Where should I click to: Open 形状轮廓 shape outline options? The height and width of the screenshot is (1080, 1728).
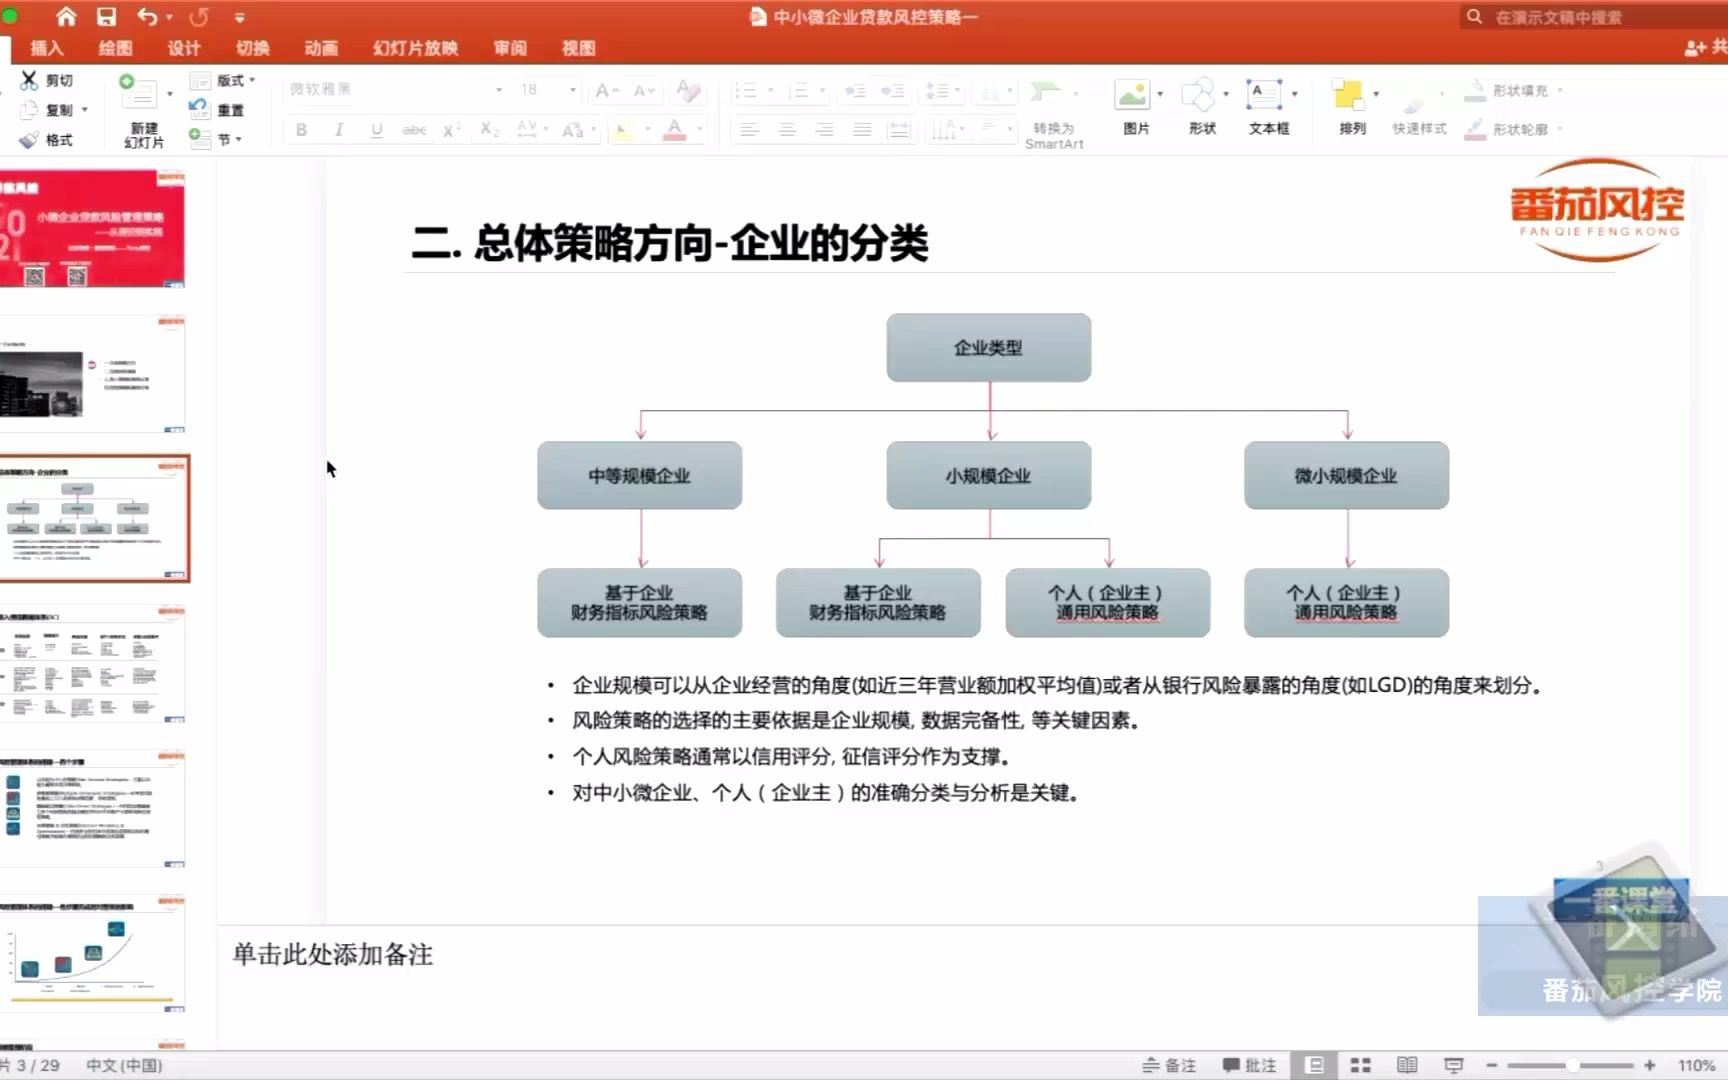click(1513, 129)
